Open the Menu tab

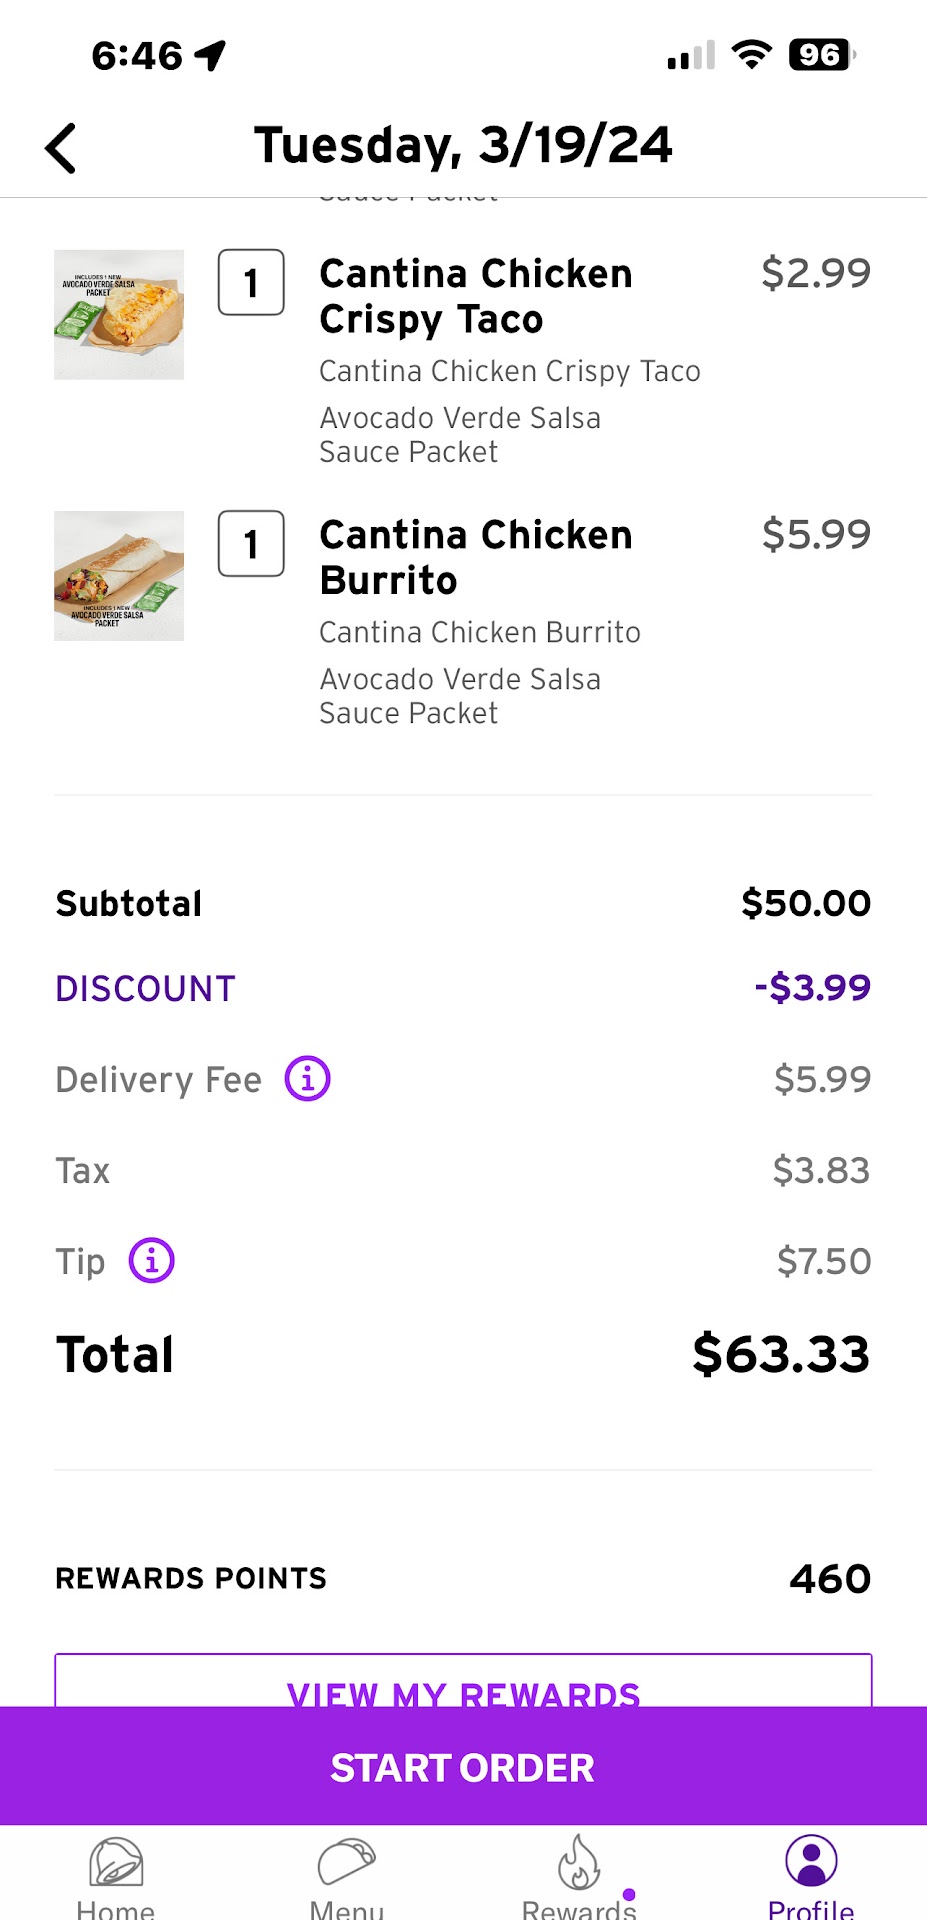346,1876
